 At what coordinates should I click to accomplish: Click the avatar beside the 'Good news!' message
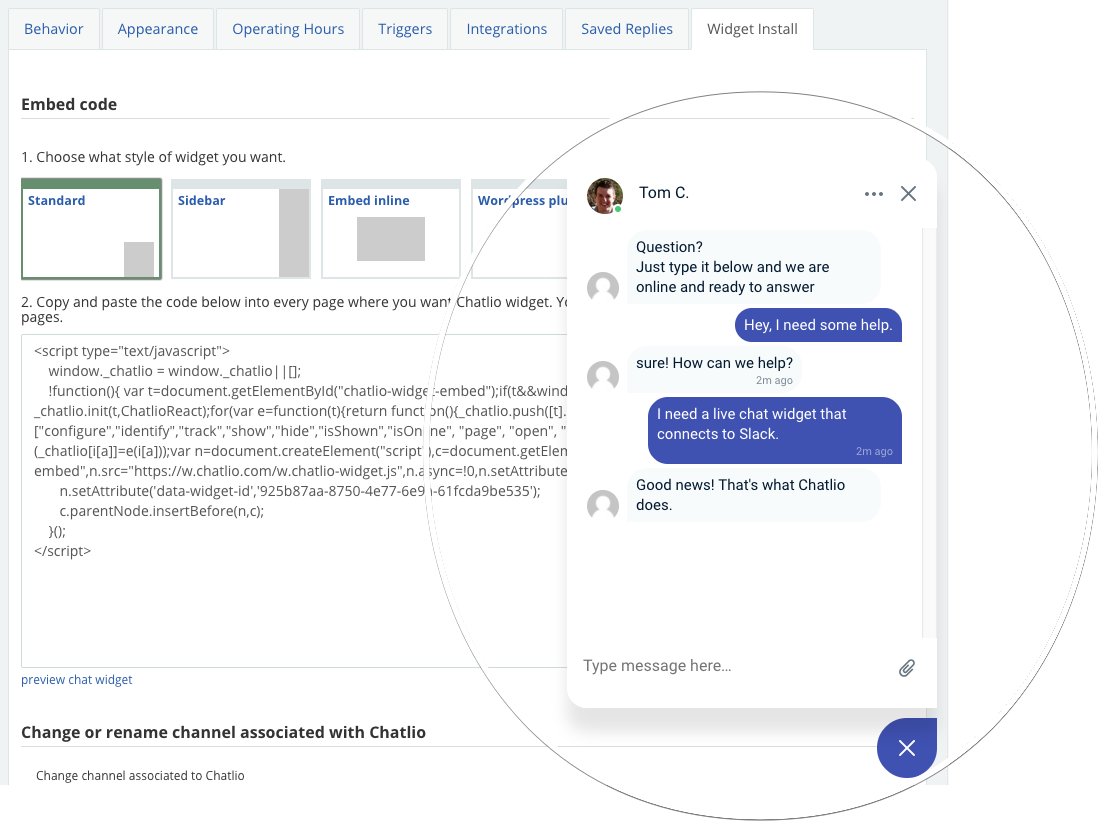[x=603, y=505]
